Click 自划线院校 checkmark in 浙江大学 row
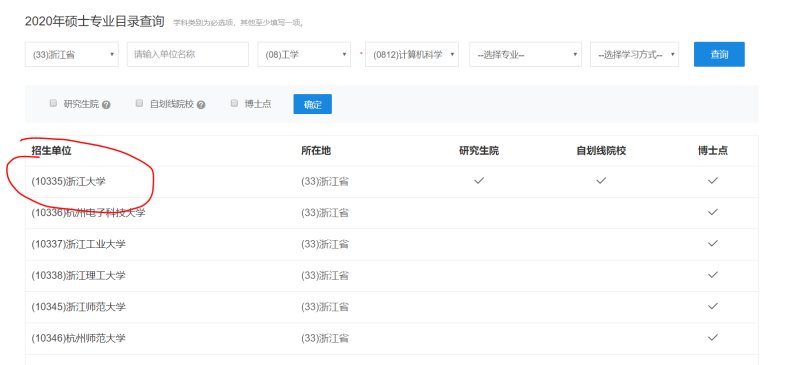The height and width of the screenshot is (365, 800). click(x=601, y=181)
